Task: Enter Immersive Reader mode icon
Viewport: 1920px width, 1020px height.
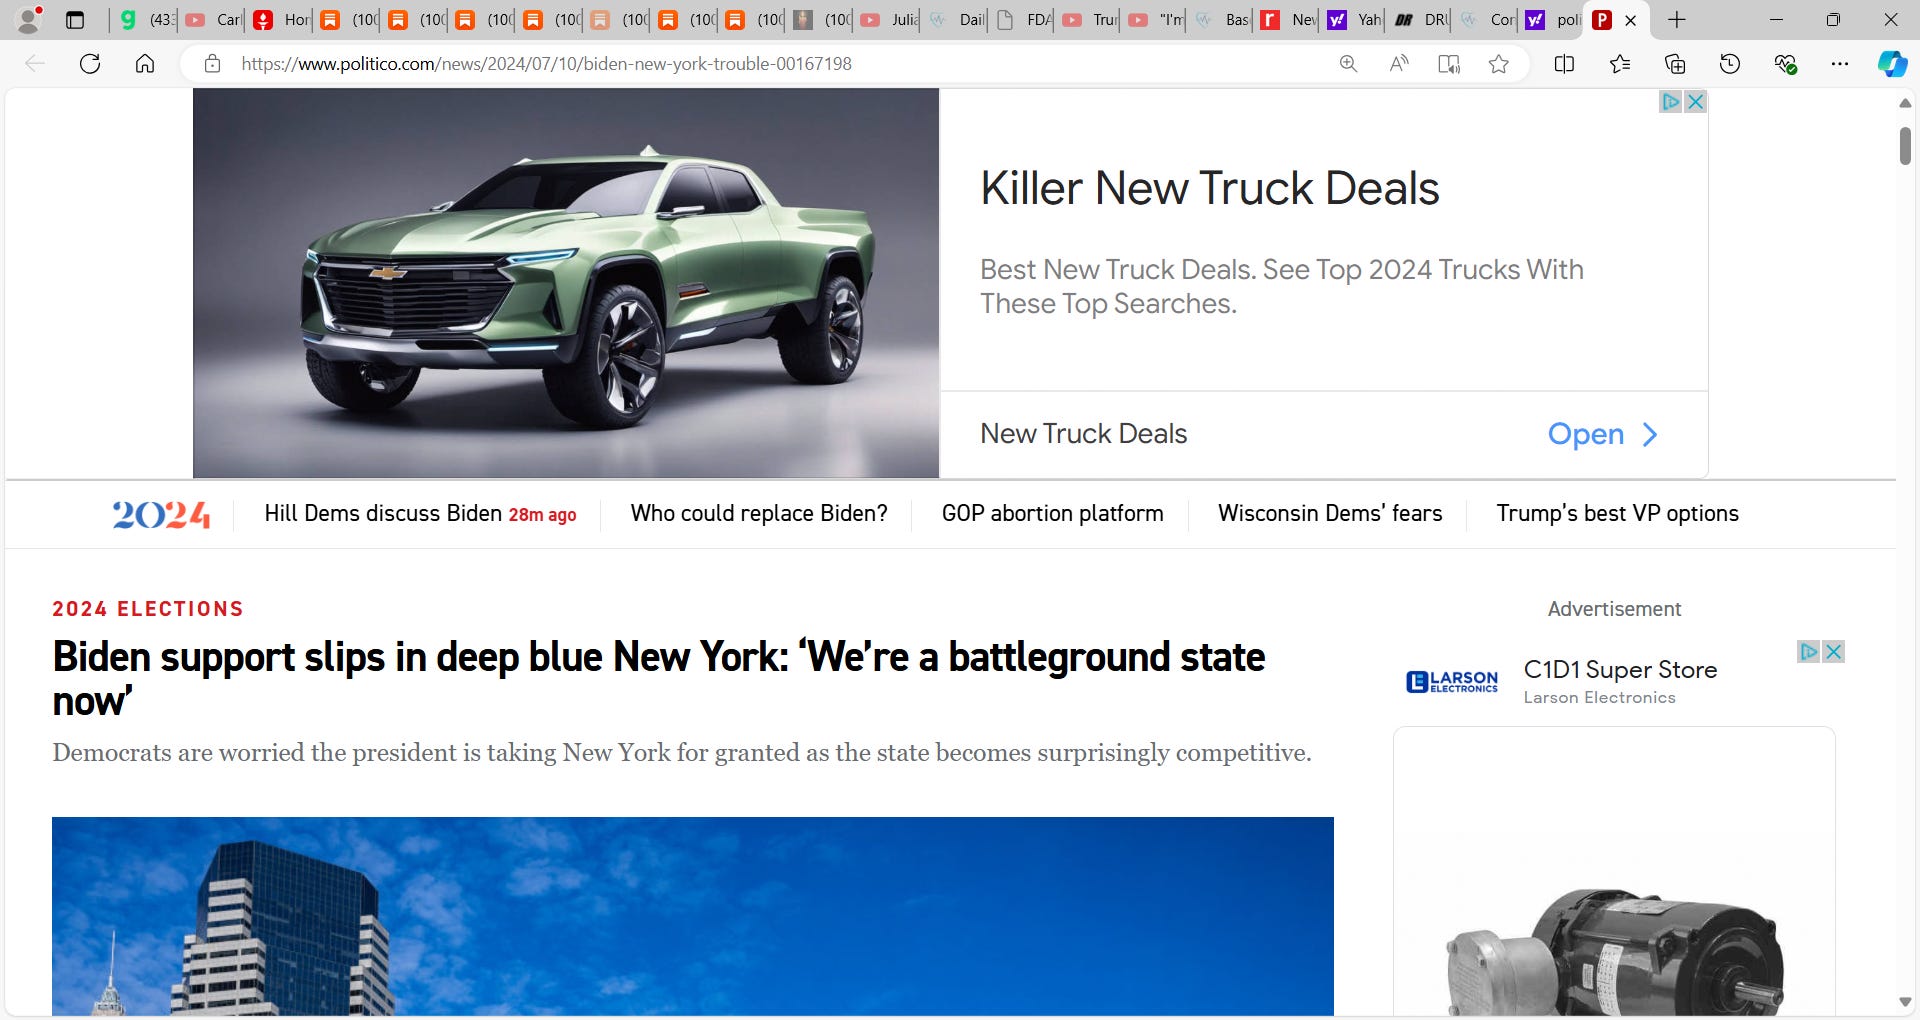Action: click(1448, 64)
